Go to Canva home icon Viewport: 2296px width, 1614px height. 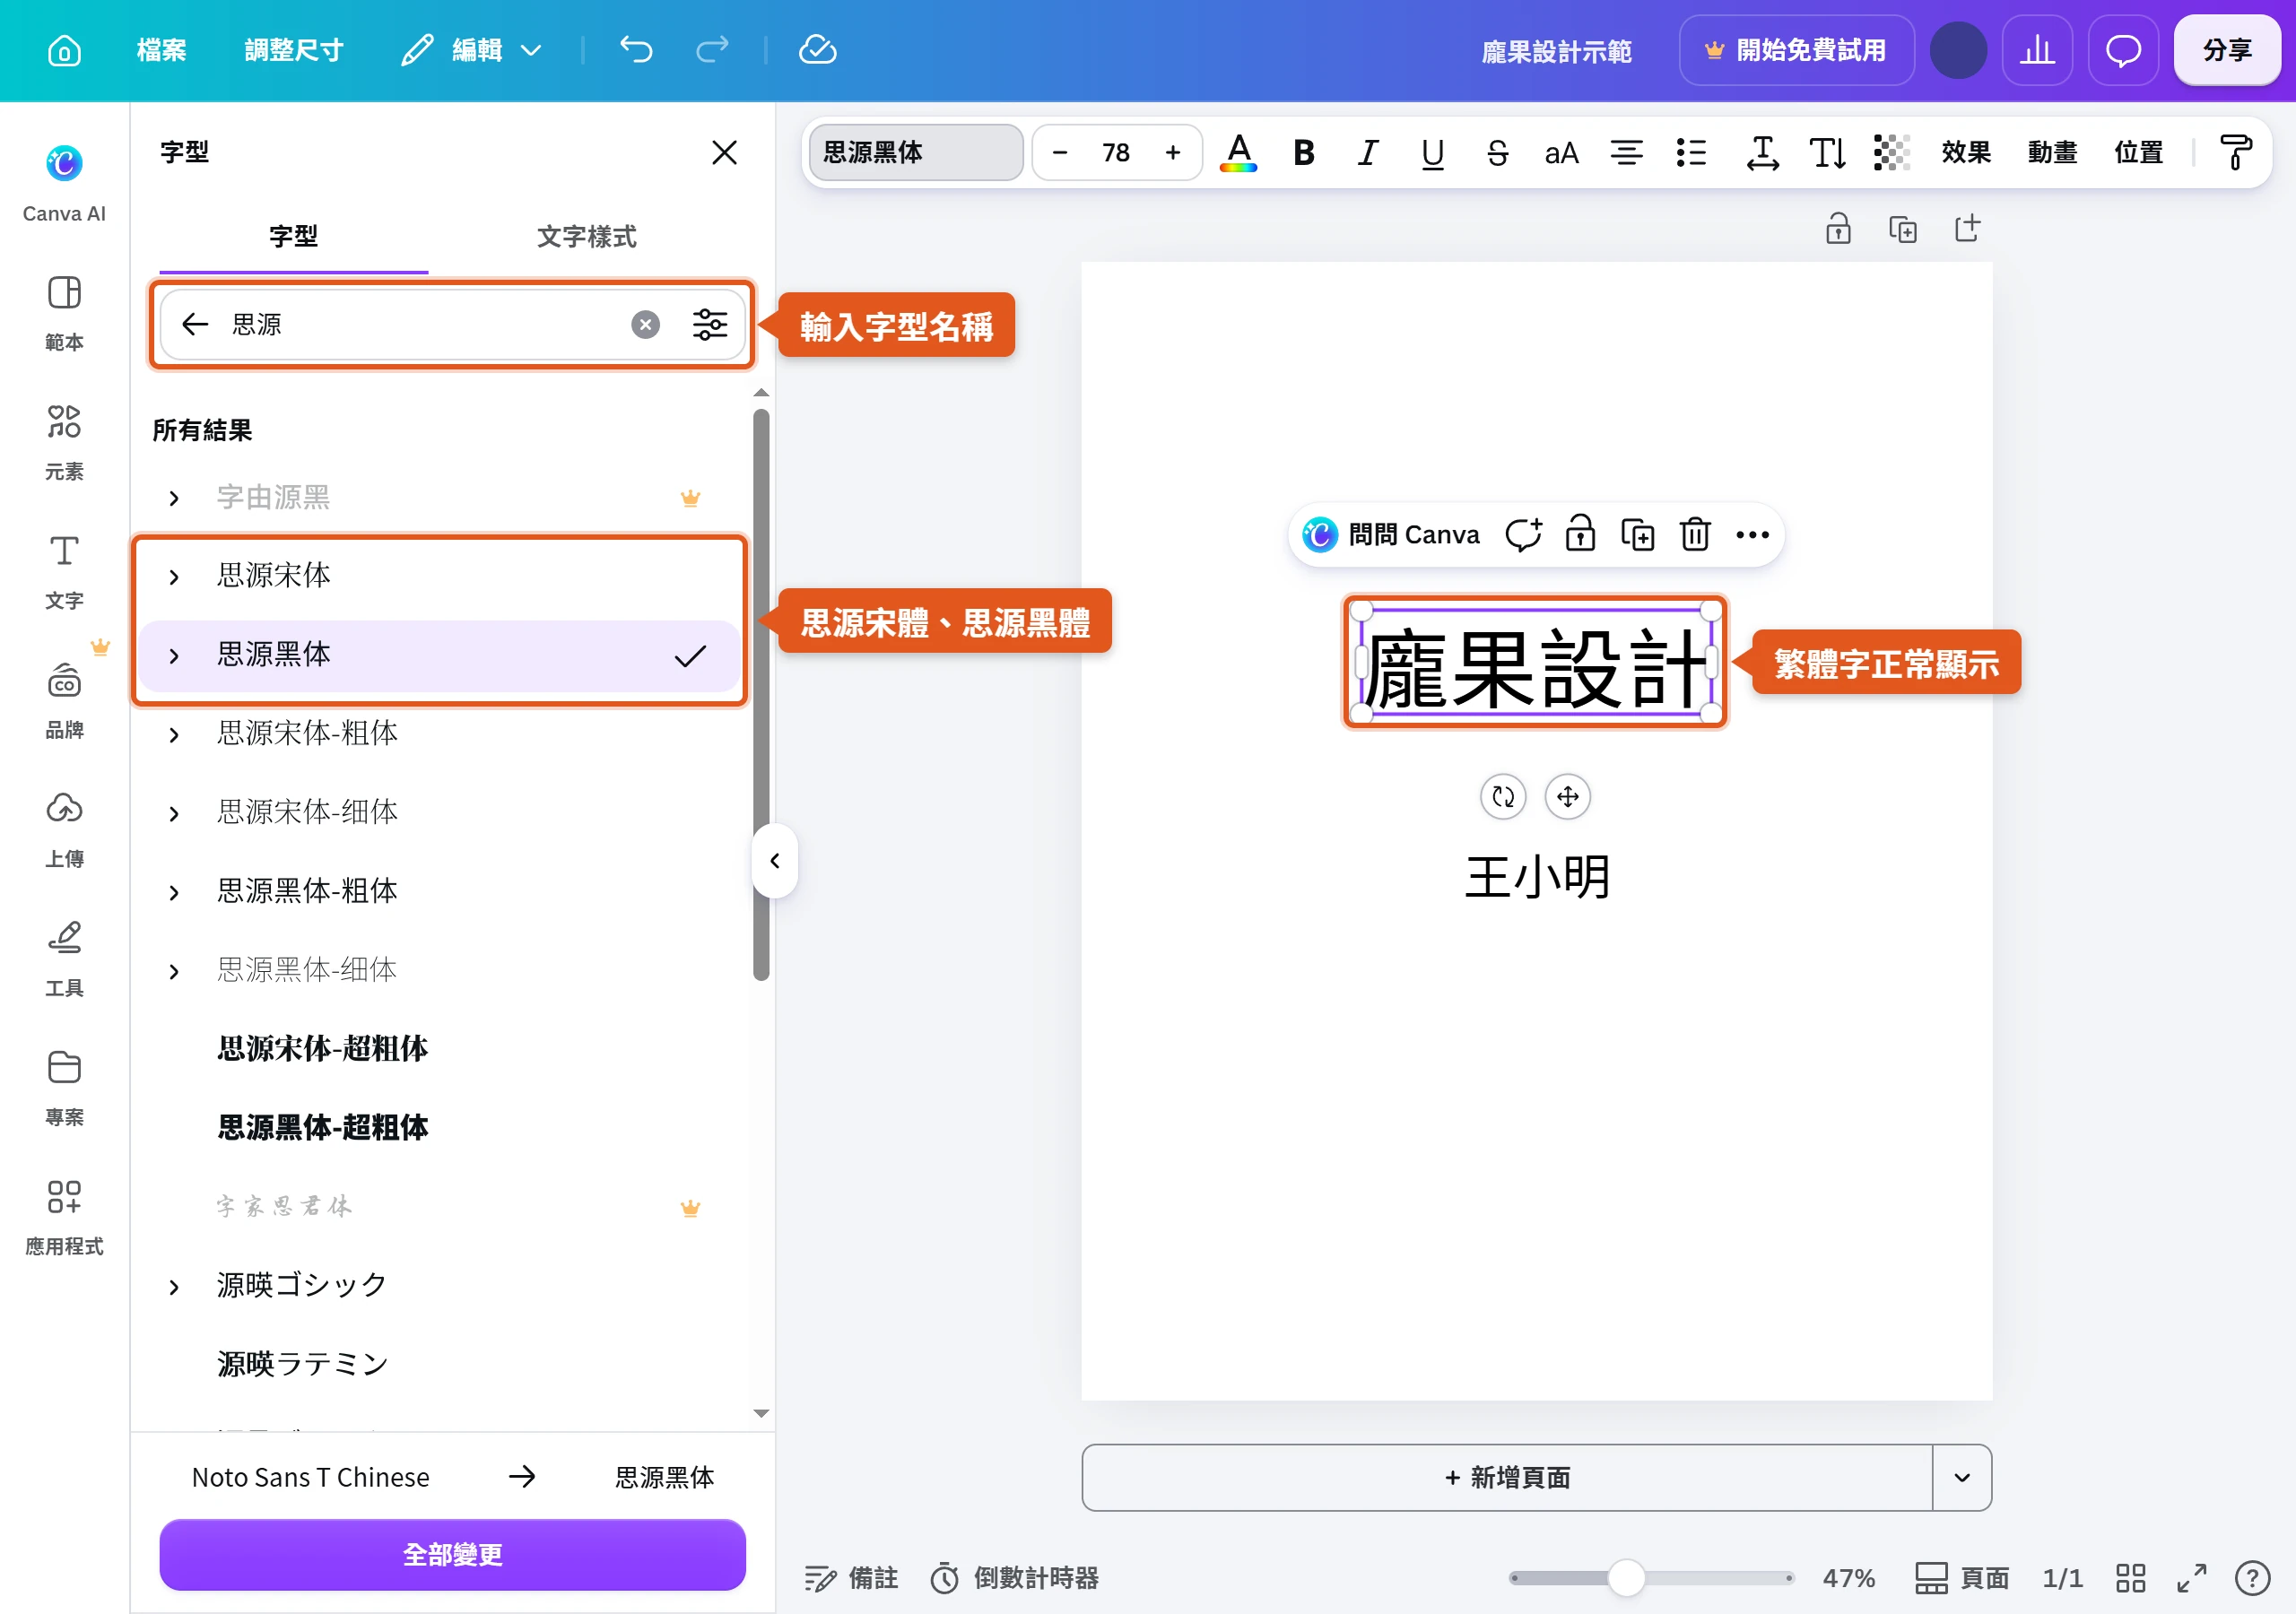tap(64, 50)
